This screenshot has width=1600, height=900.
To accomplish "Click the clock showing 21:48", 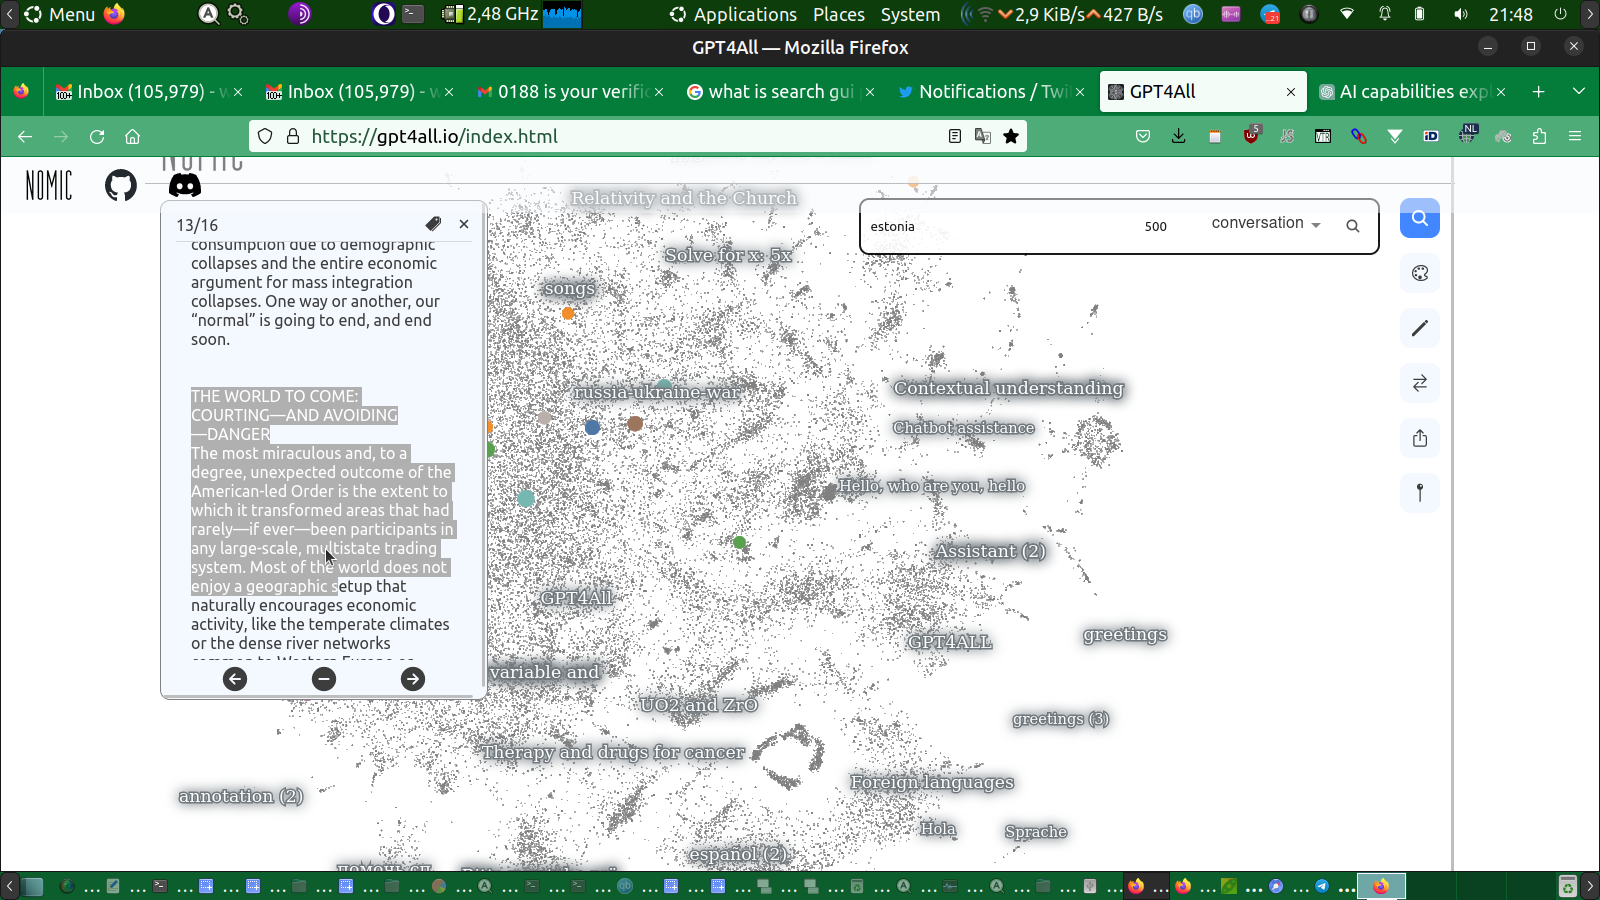I will click(1511, 14).
